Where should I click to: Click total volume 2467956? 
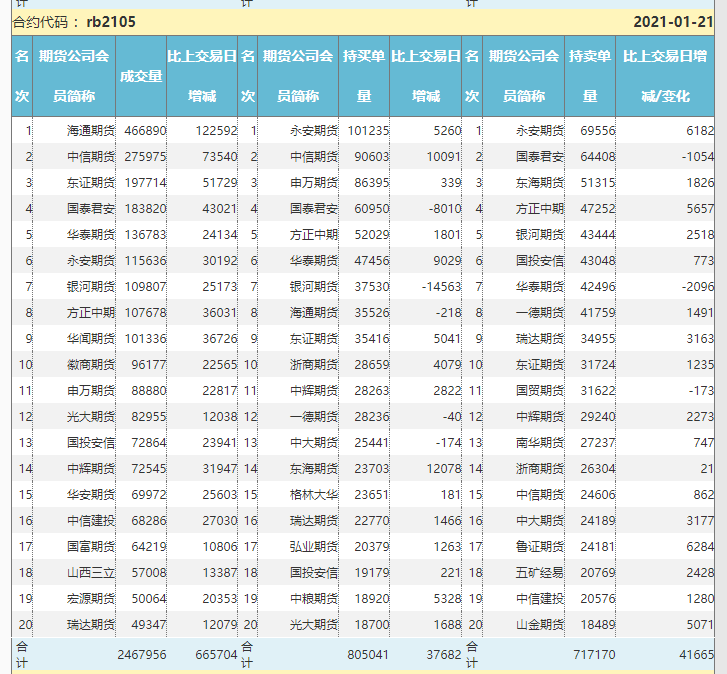tap(141, 655)
